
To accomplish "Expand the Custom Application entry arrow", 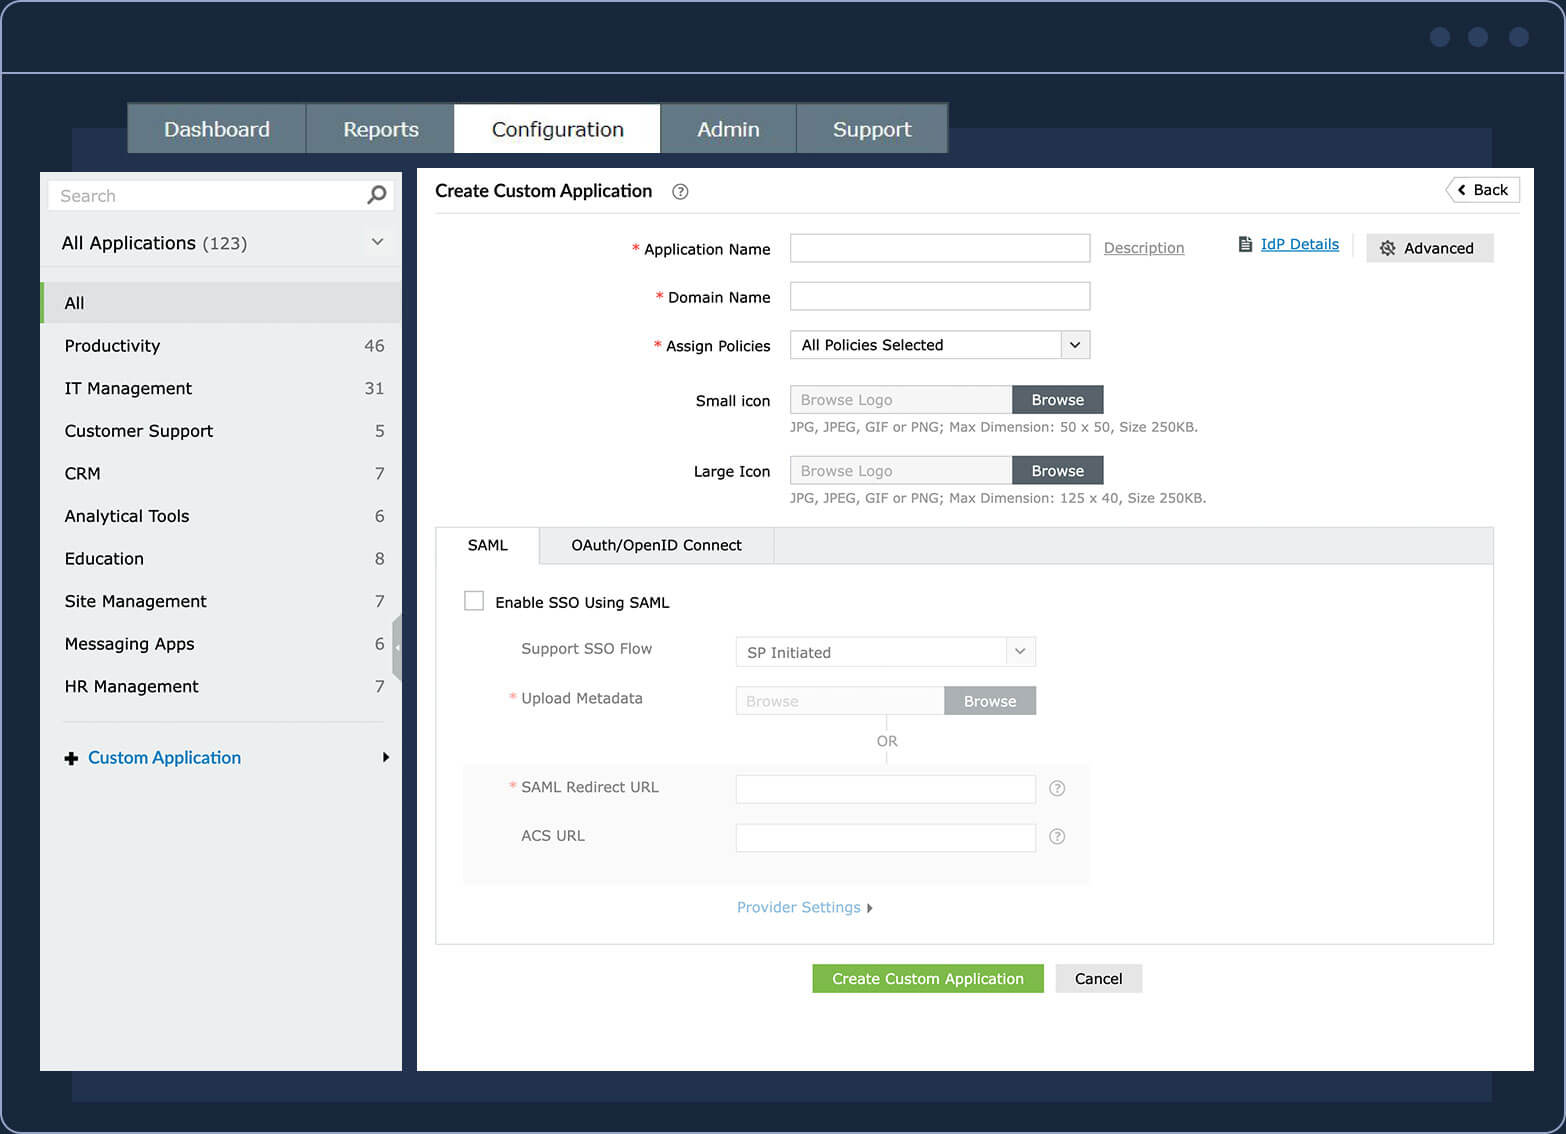I will pos(386,757).
